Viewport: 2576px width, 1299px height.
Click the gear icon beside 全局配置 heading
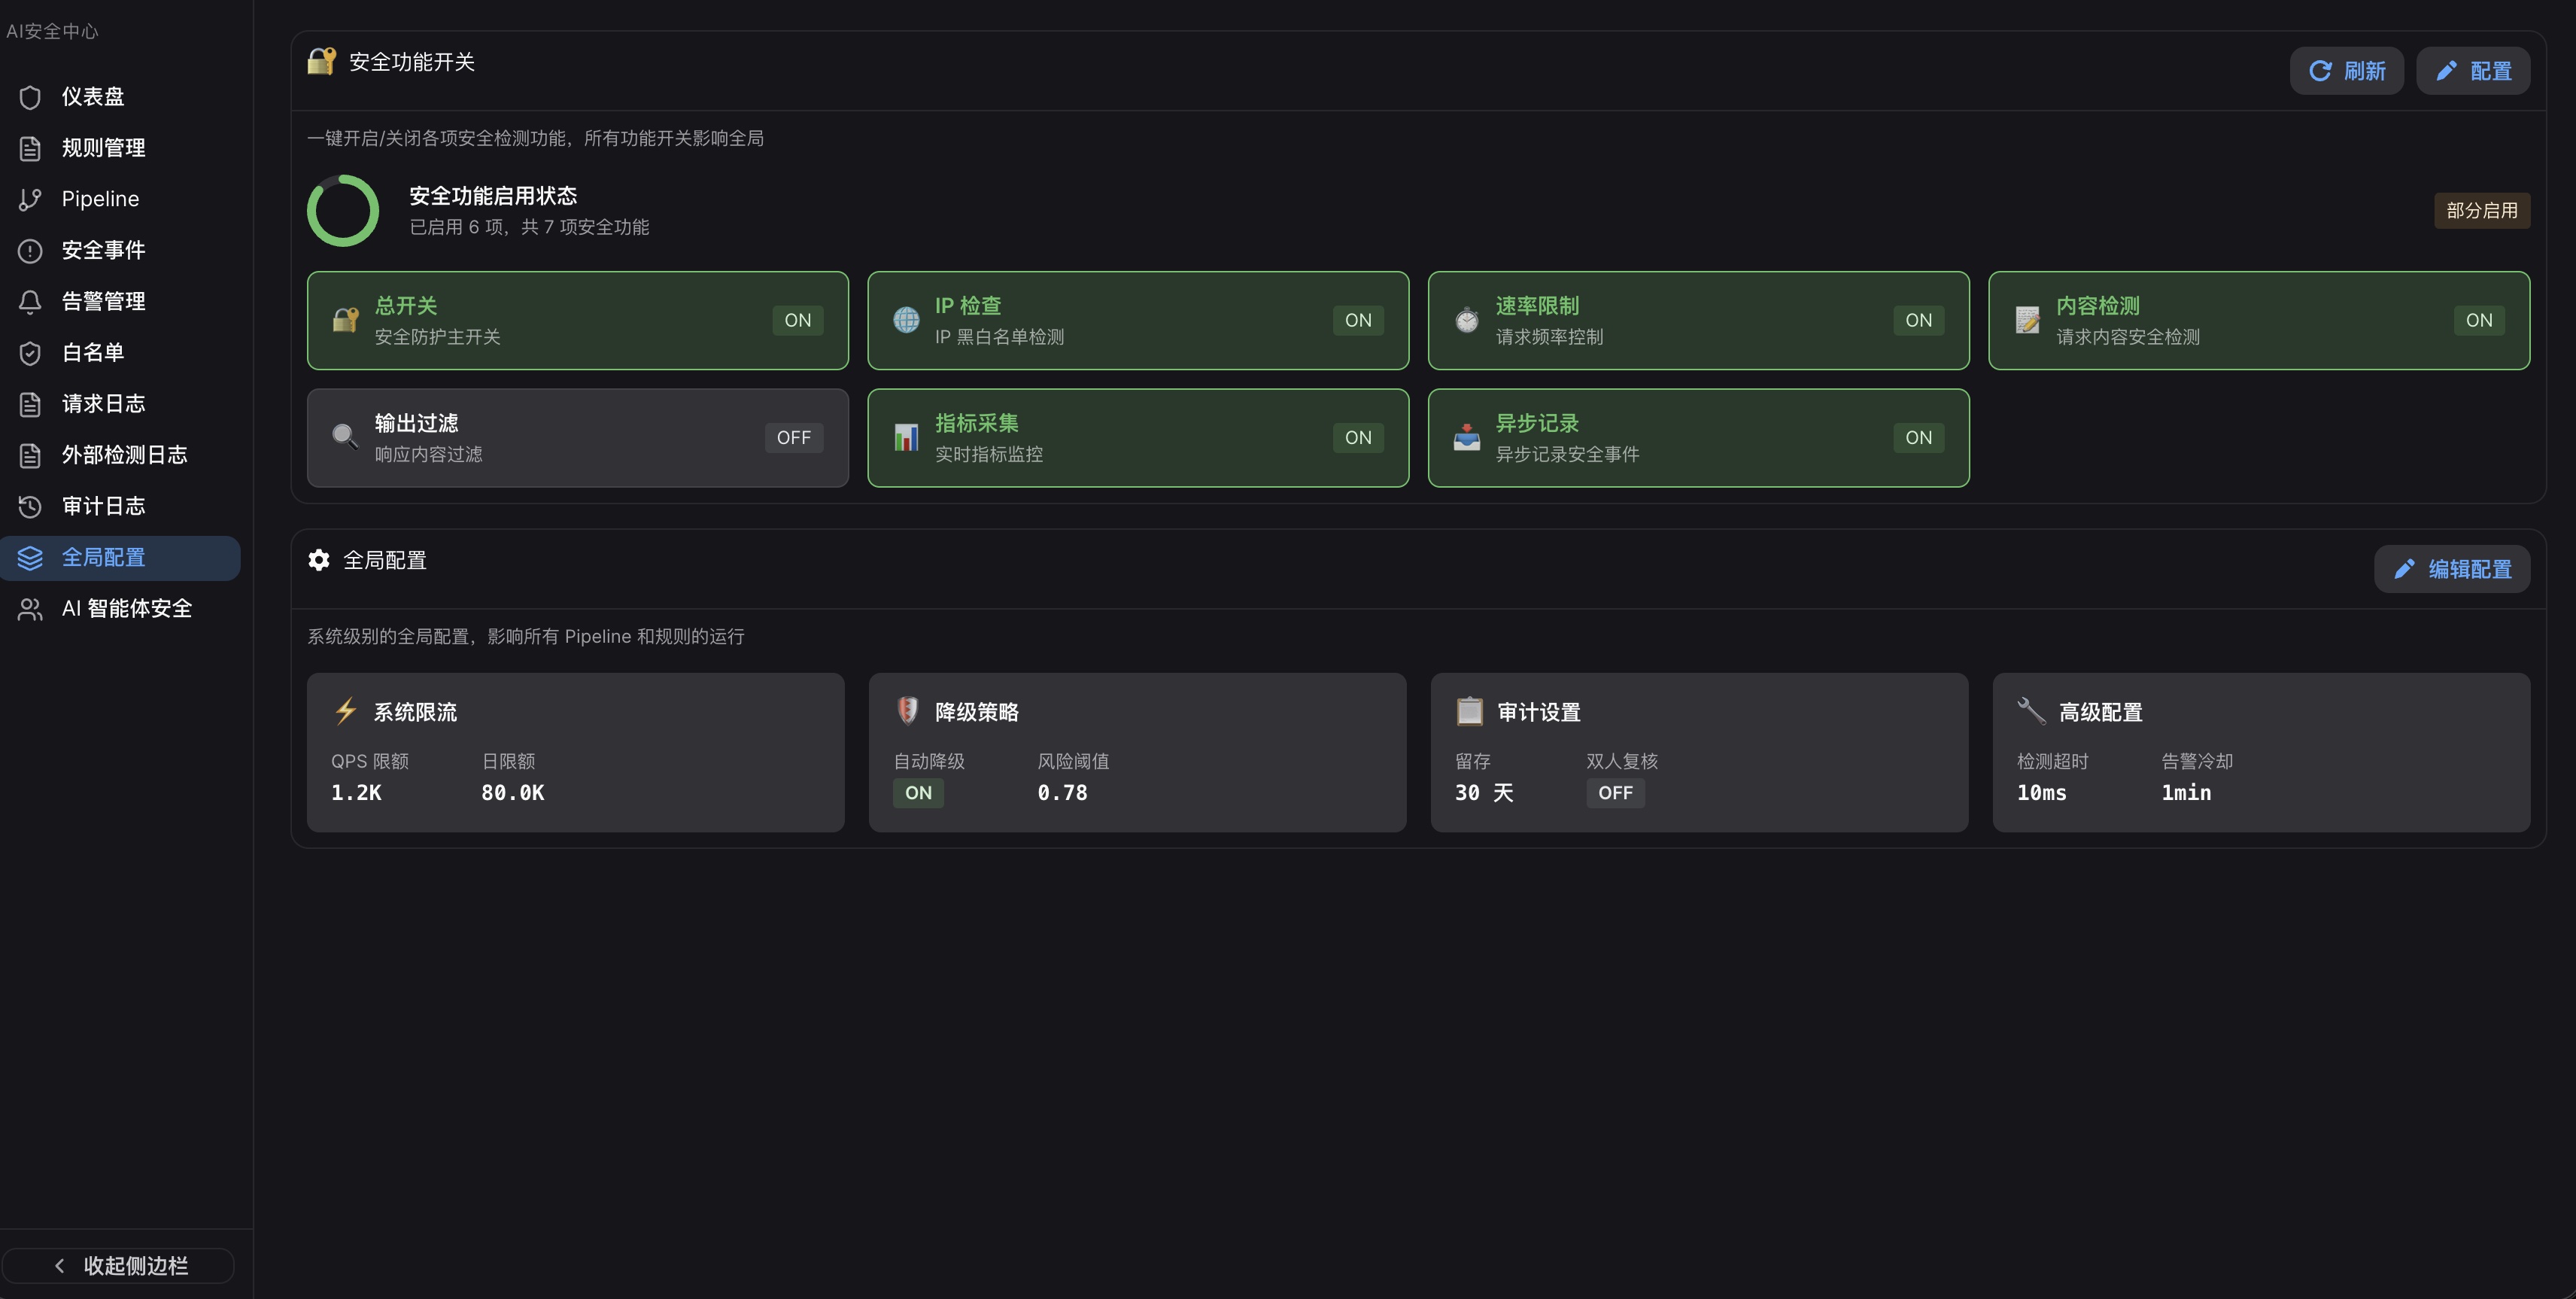319,560
